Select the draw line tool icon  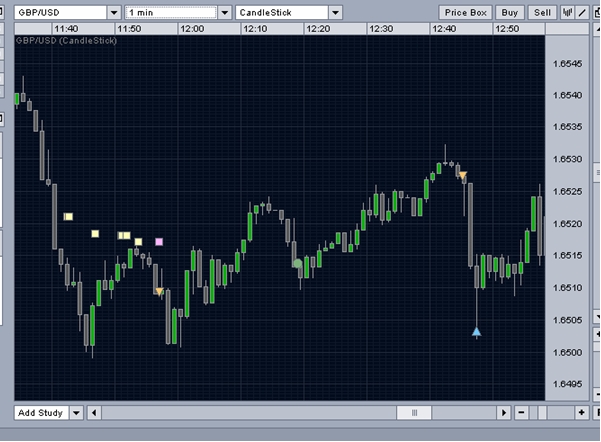(582, 13)
